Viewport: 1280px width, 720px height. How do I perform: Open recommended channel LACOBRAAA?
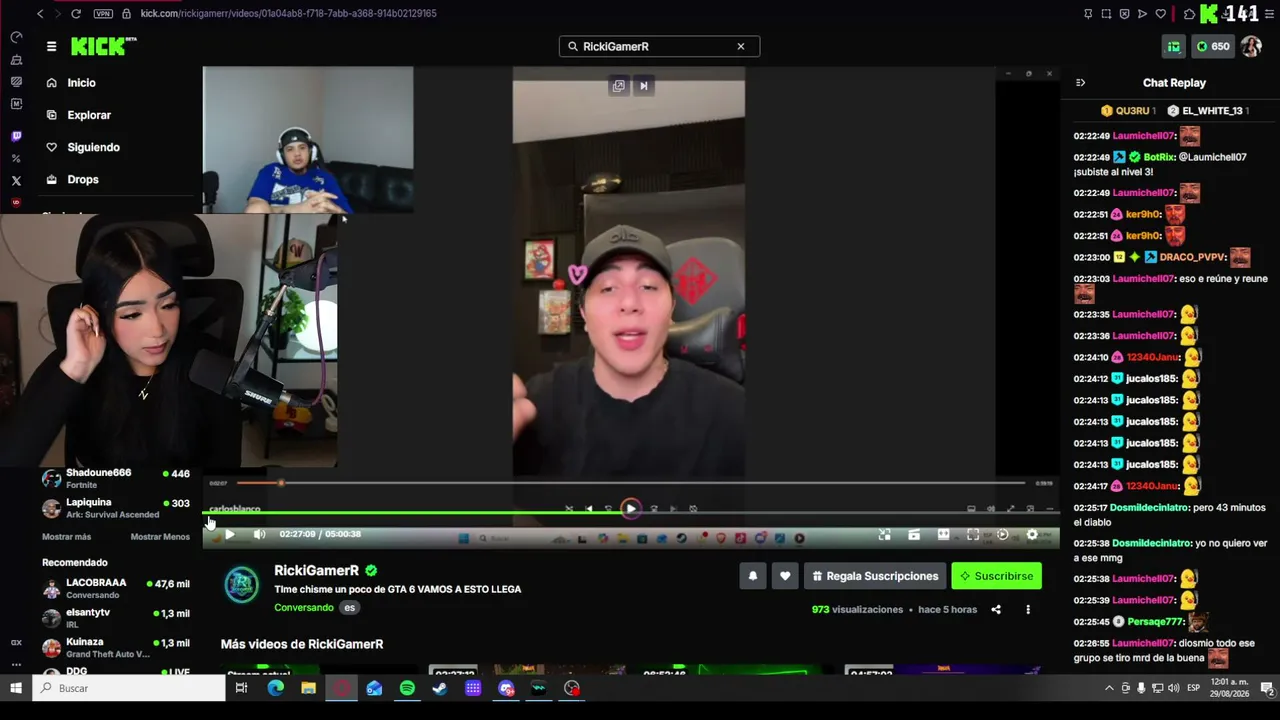(116, 588)
